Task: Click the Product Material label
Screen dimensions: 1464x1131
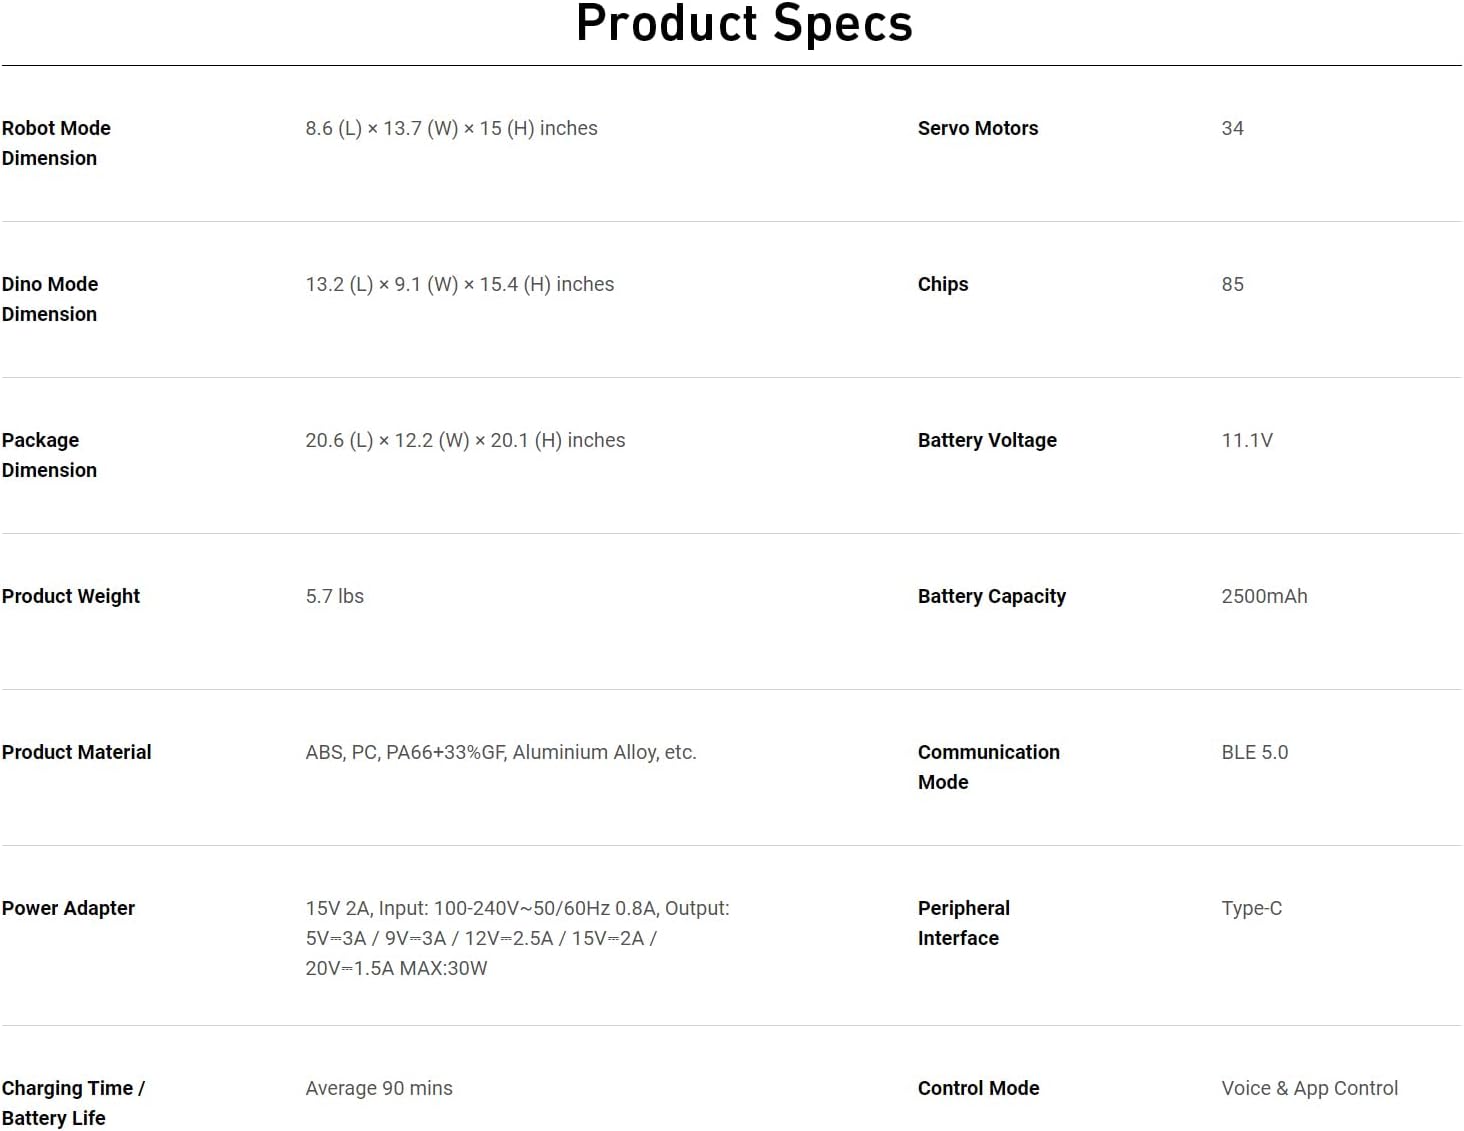Action: 76,752
